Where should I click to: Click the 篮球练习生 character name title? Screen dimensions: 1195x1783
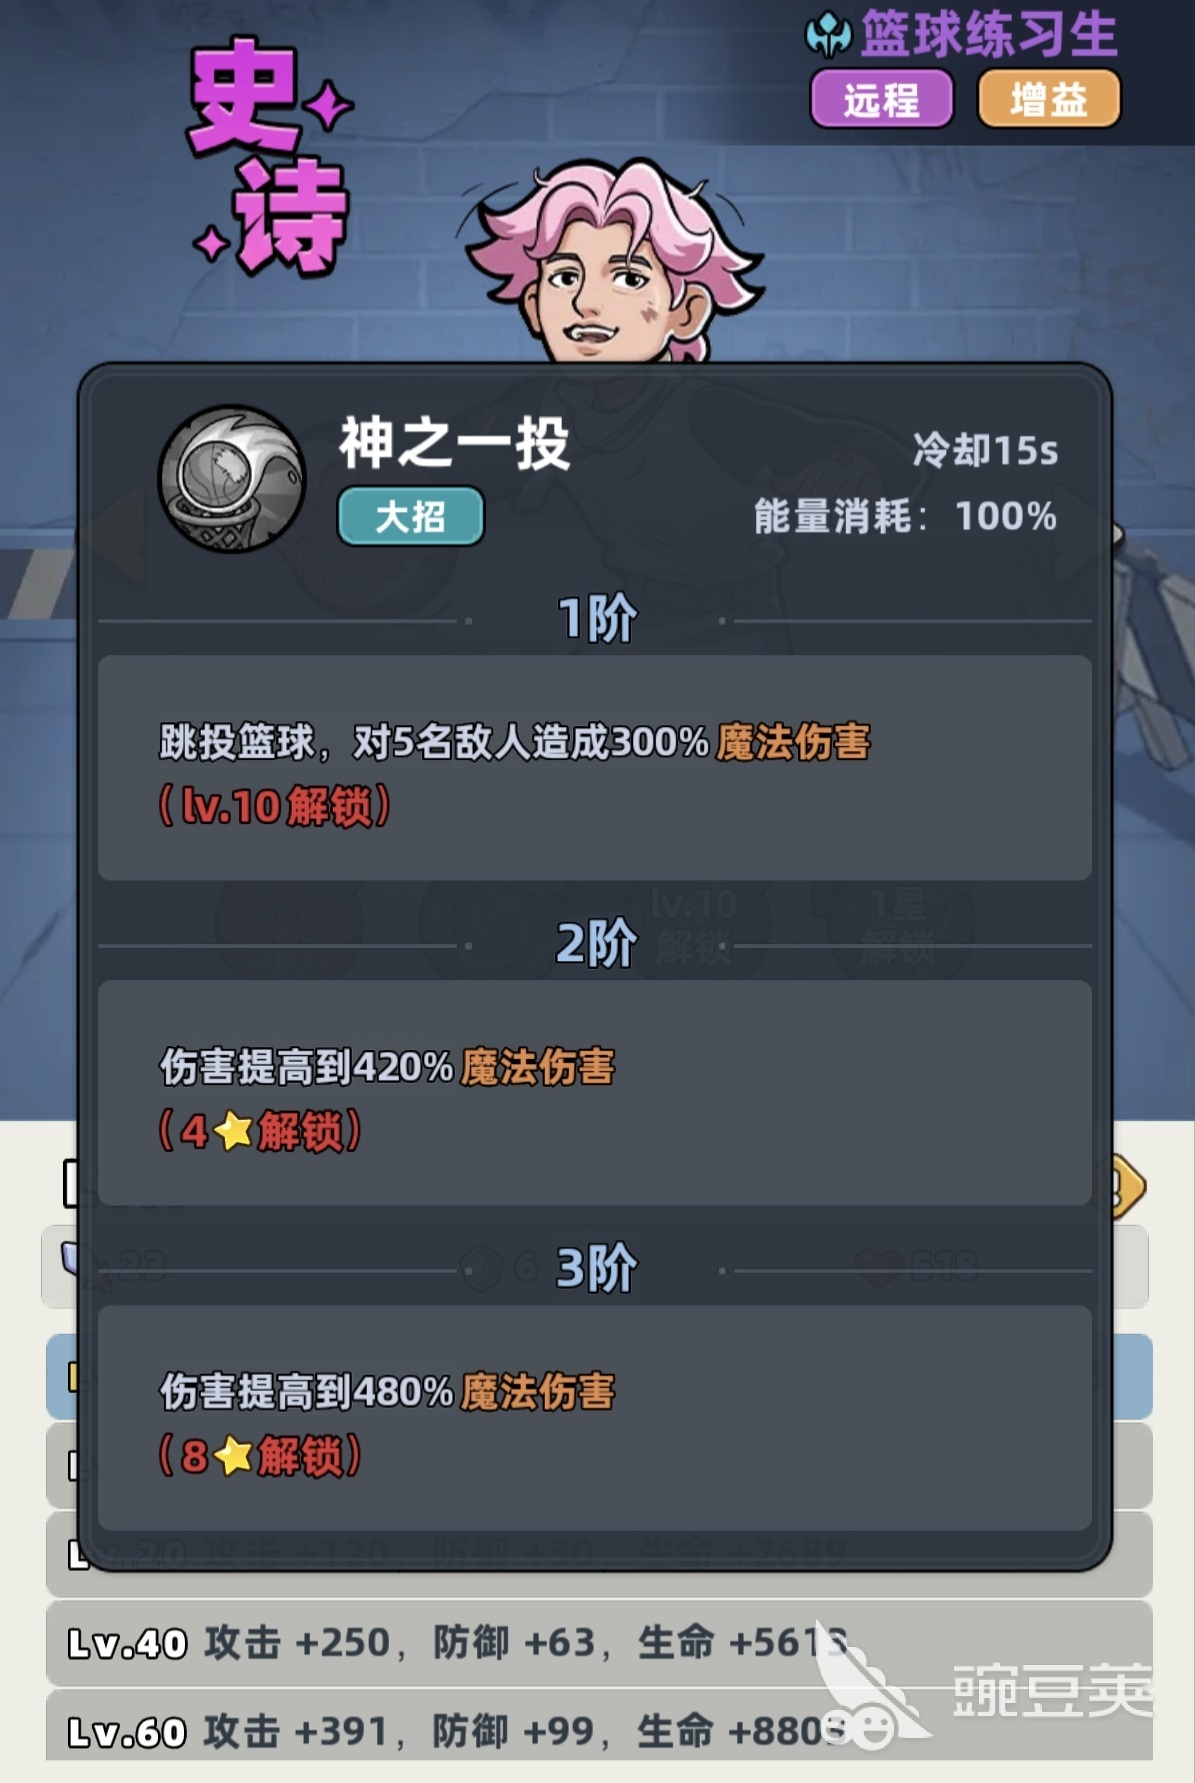[x=988, y=35]
